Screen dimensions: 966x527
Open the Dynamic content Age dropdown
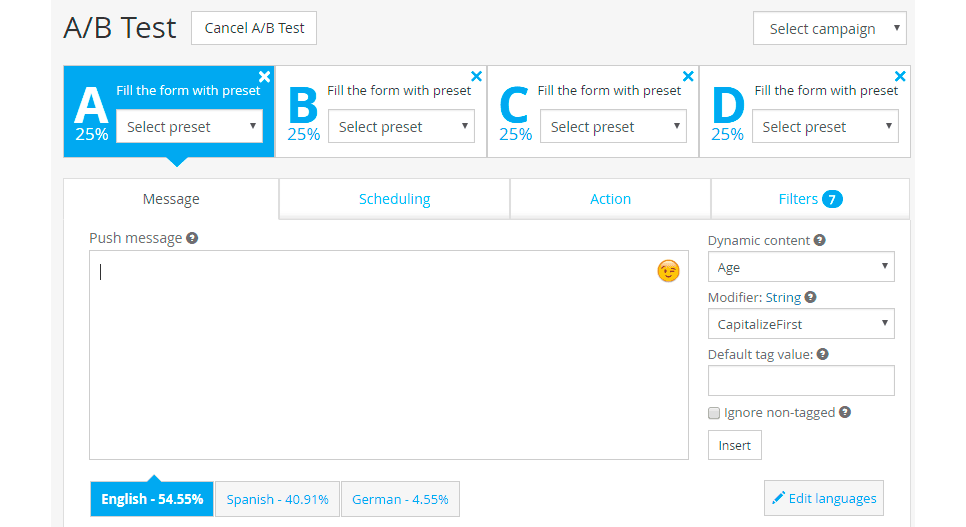click(802, 267)
